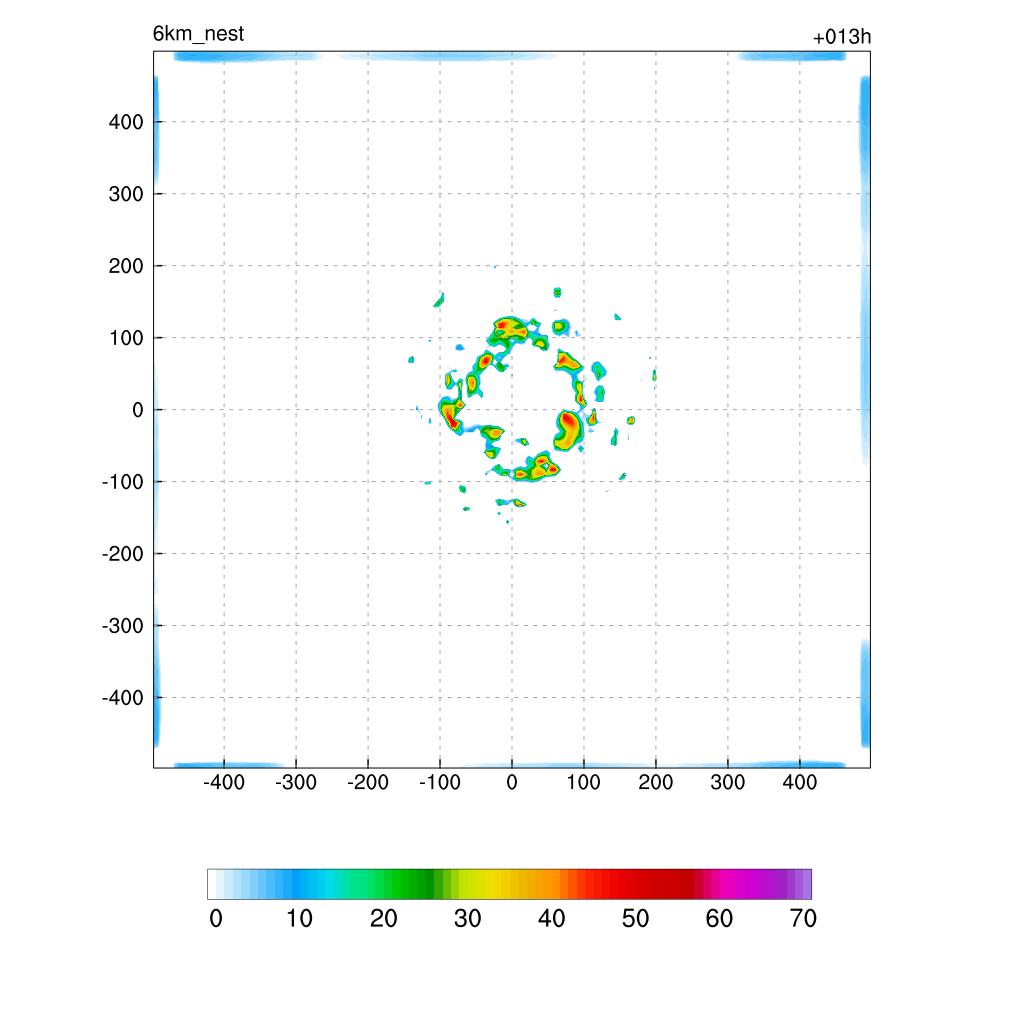The width and height of the screenshot is (1024, 1024).
Task: Select the y-axis tick label 0
Action: tap(138, 410)
